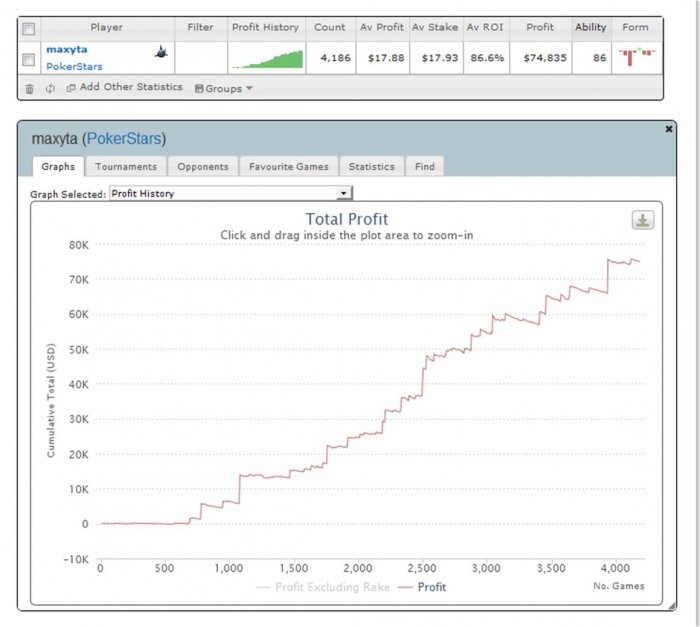700x627 pixels.
Task: Expand the Groups dropdown
Action: (x=224, y=89)
